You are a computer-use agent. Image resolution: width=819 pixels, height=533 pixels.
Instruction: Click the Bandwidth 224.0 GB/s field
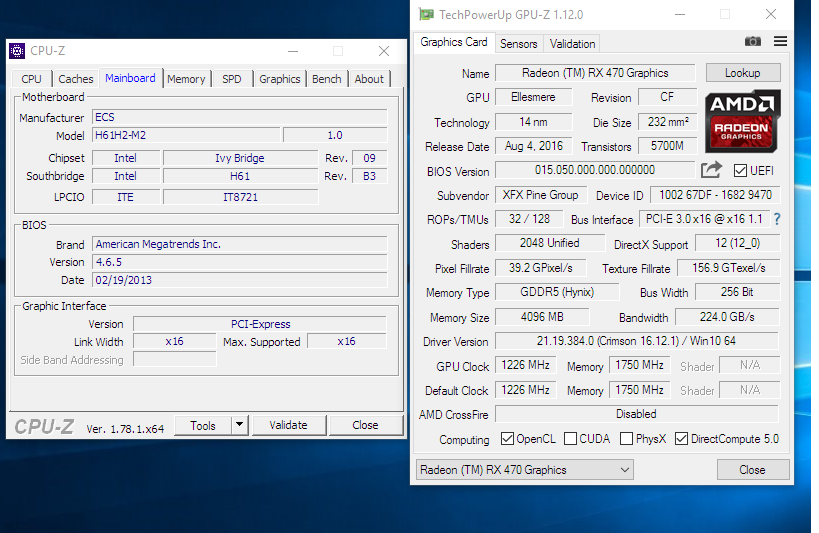pos(727,317)
